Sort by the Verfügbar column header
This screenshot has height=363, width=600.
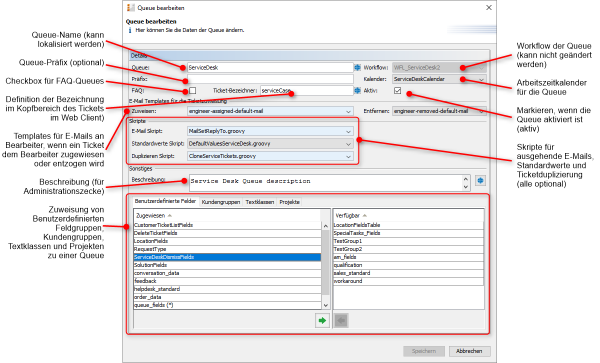(x=408, y=215)
